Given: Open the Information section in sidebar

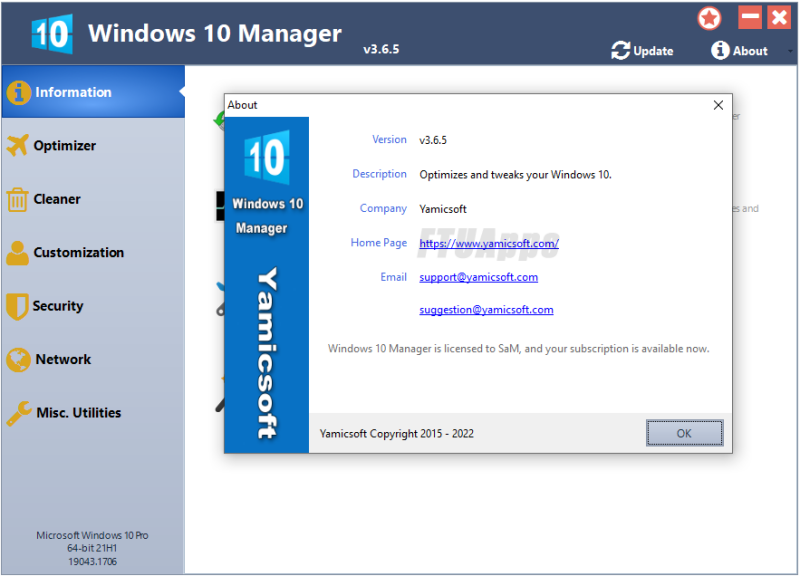Looking at the screenshot, I should point(93,92).
